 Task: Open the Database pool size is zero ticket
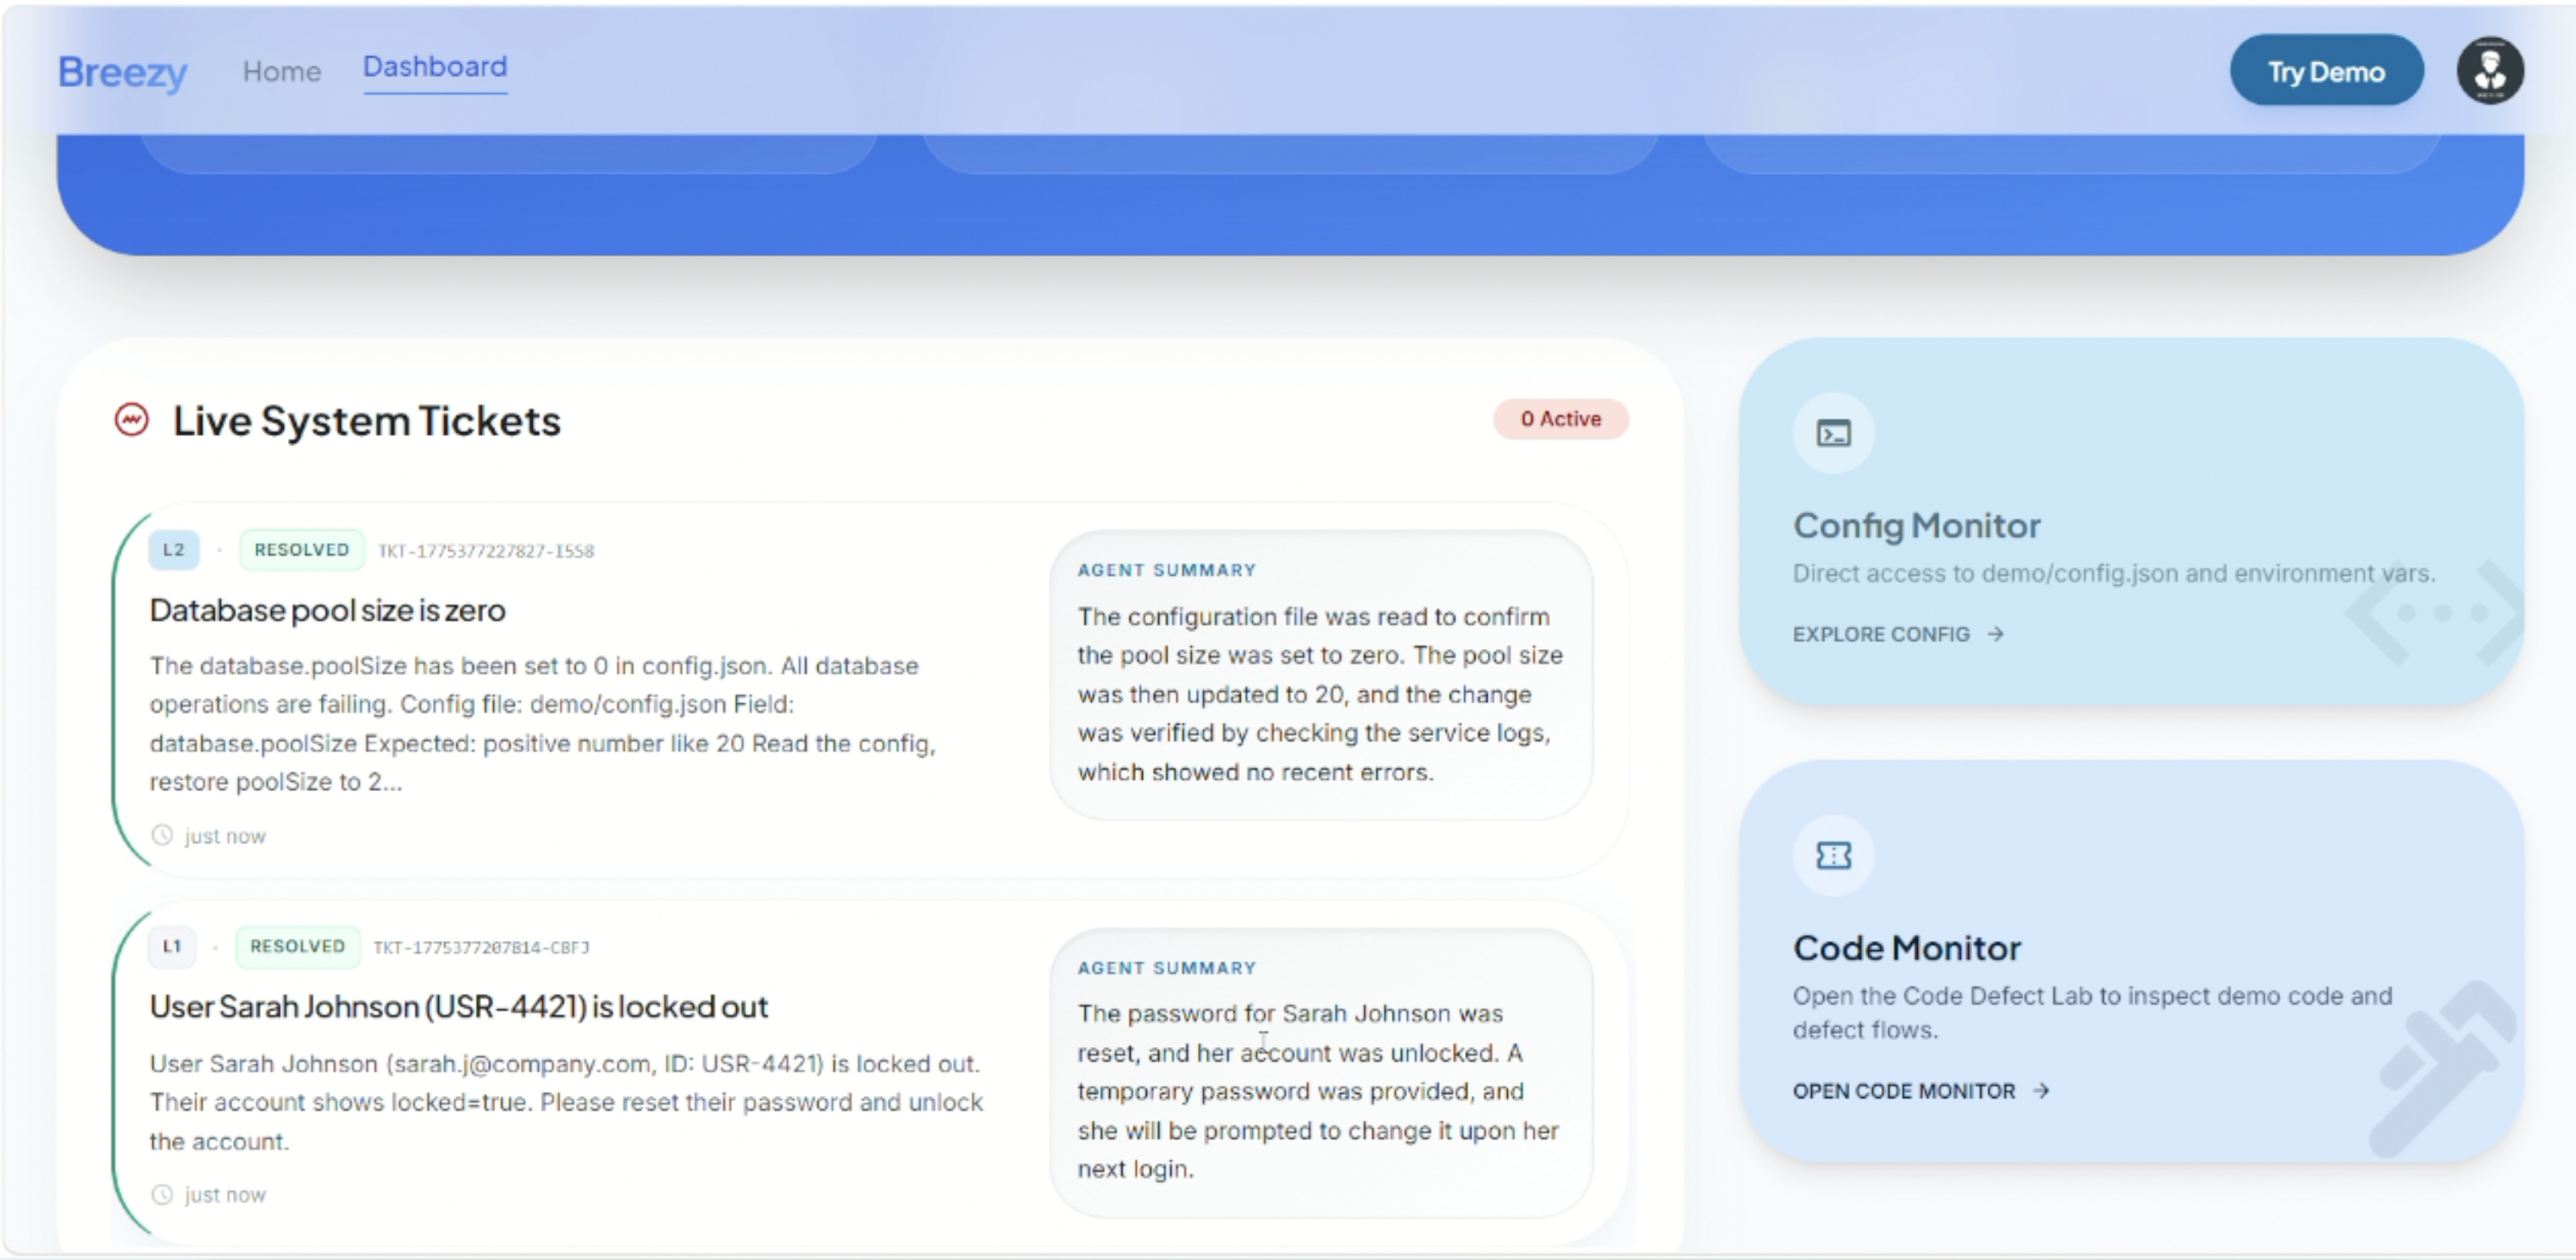[327, 610]
